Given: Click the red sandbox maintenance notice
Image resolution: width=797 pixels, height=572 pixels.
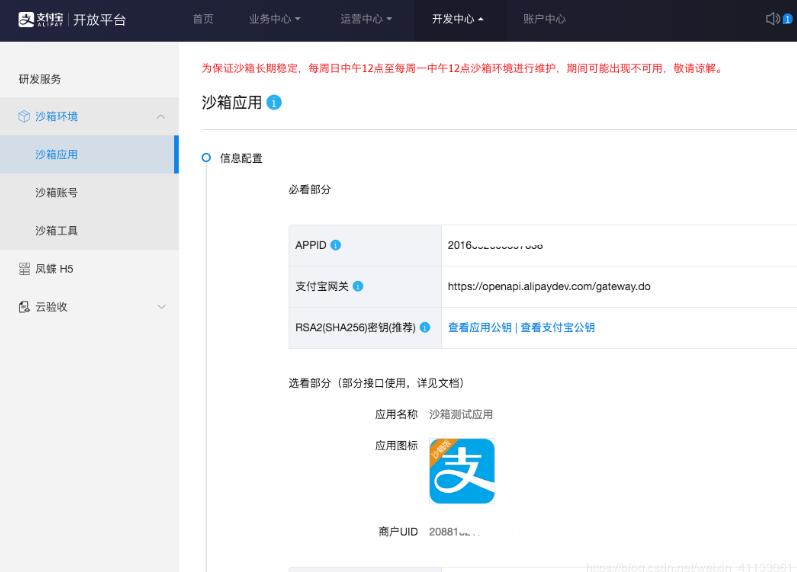Looking at the screenshot, I should coord(462,68).
